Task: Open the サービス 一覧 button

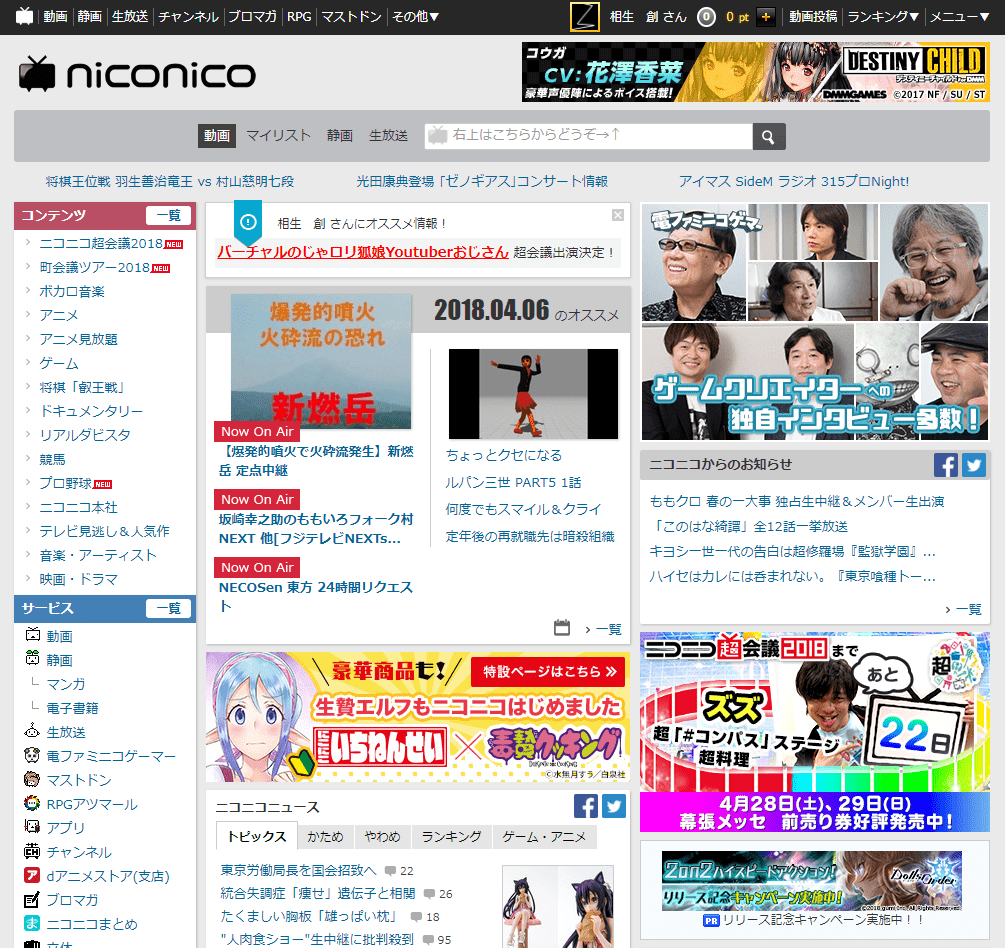Action: [169, 608]
